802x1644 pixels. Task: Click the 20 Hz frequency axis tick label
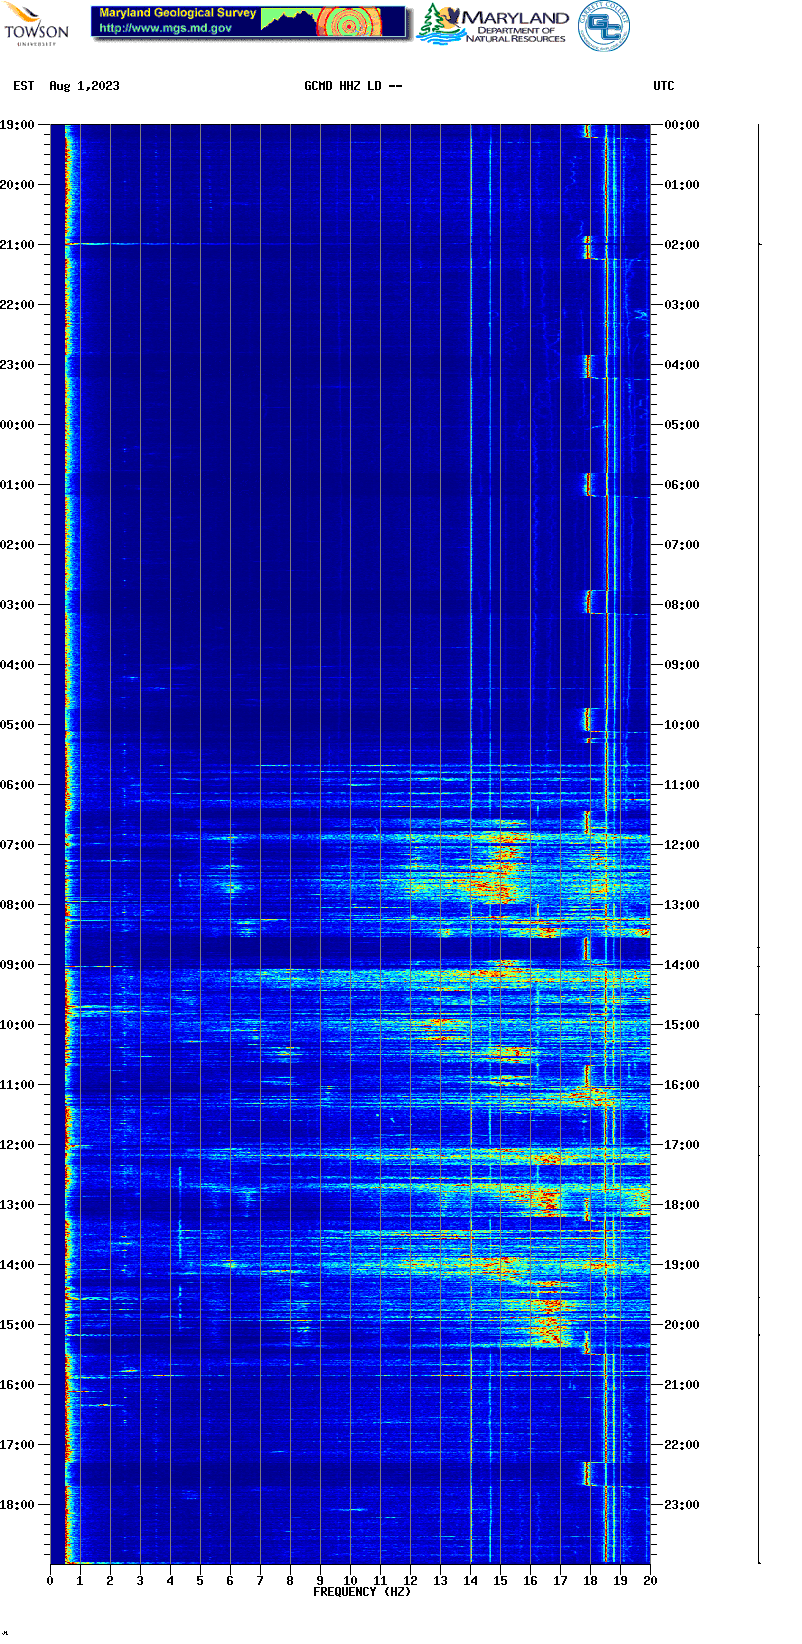tap(650, 1581)
